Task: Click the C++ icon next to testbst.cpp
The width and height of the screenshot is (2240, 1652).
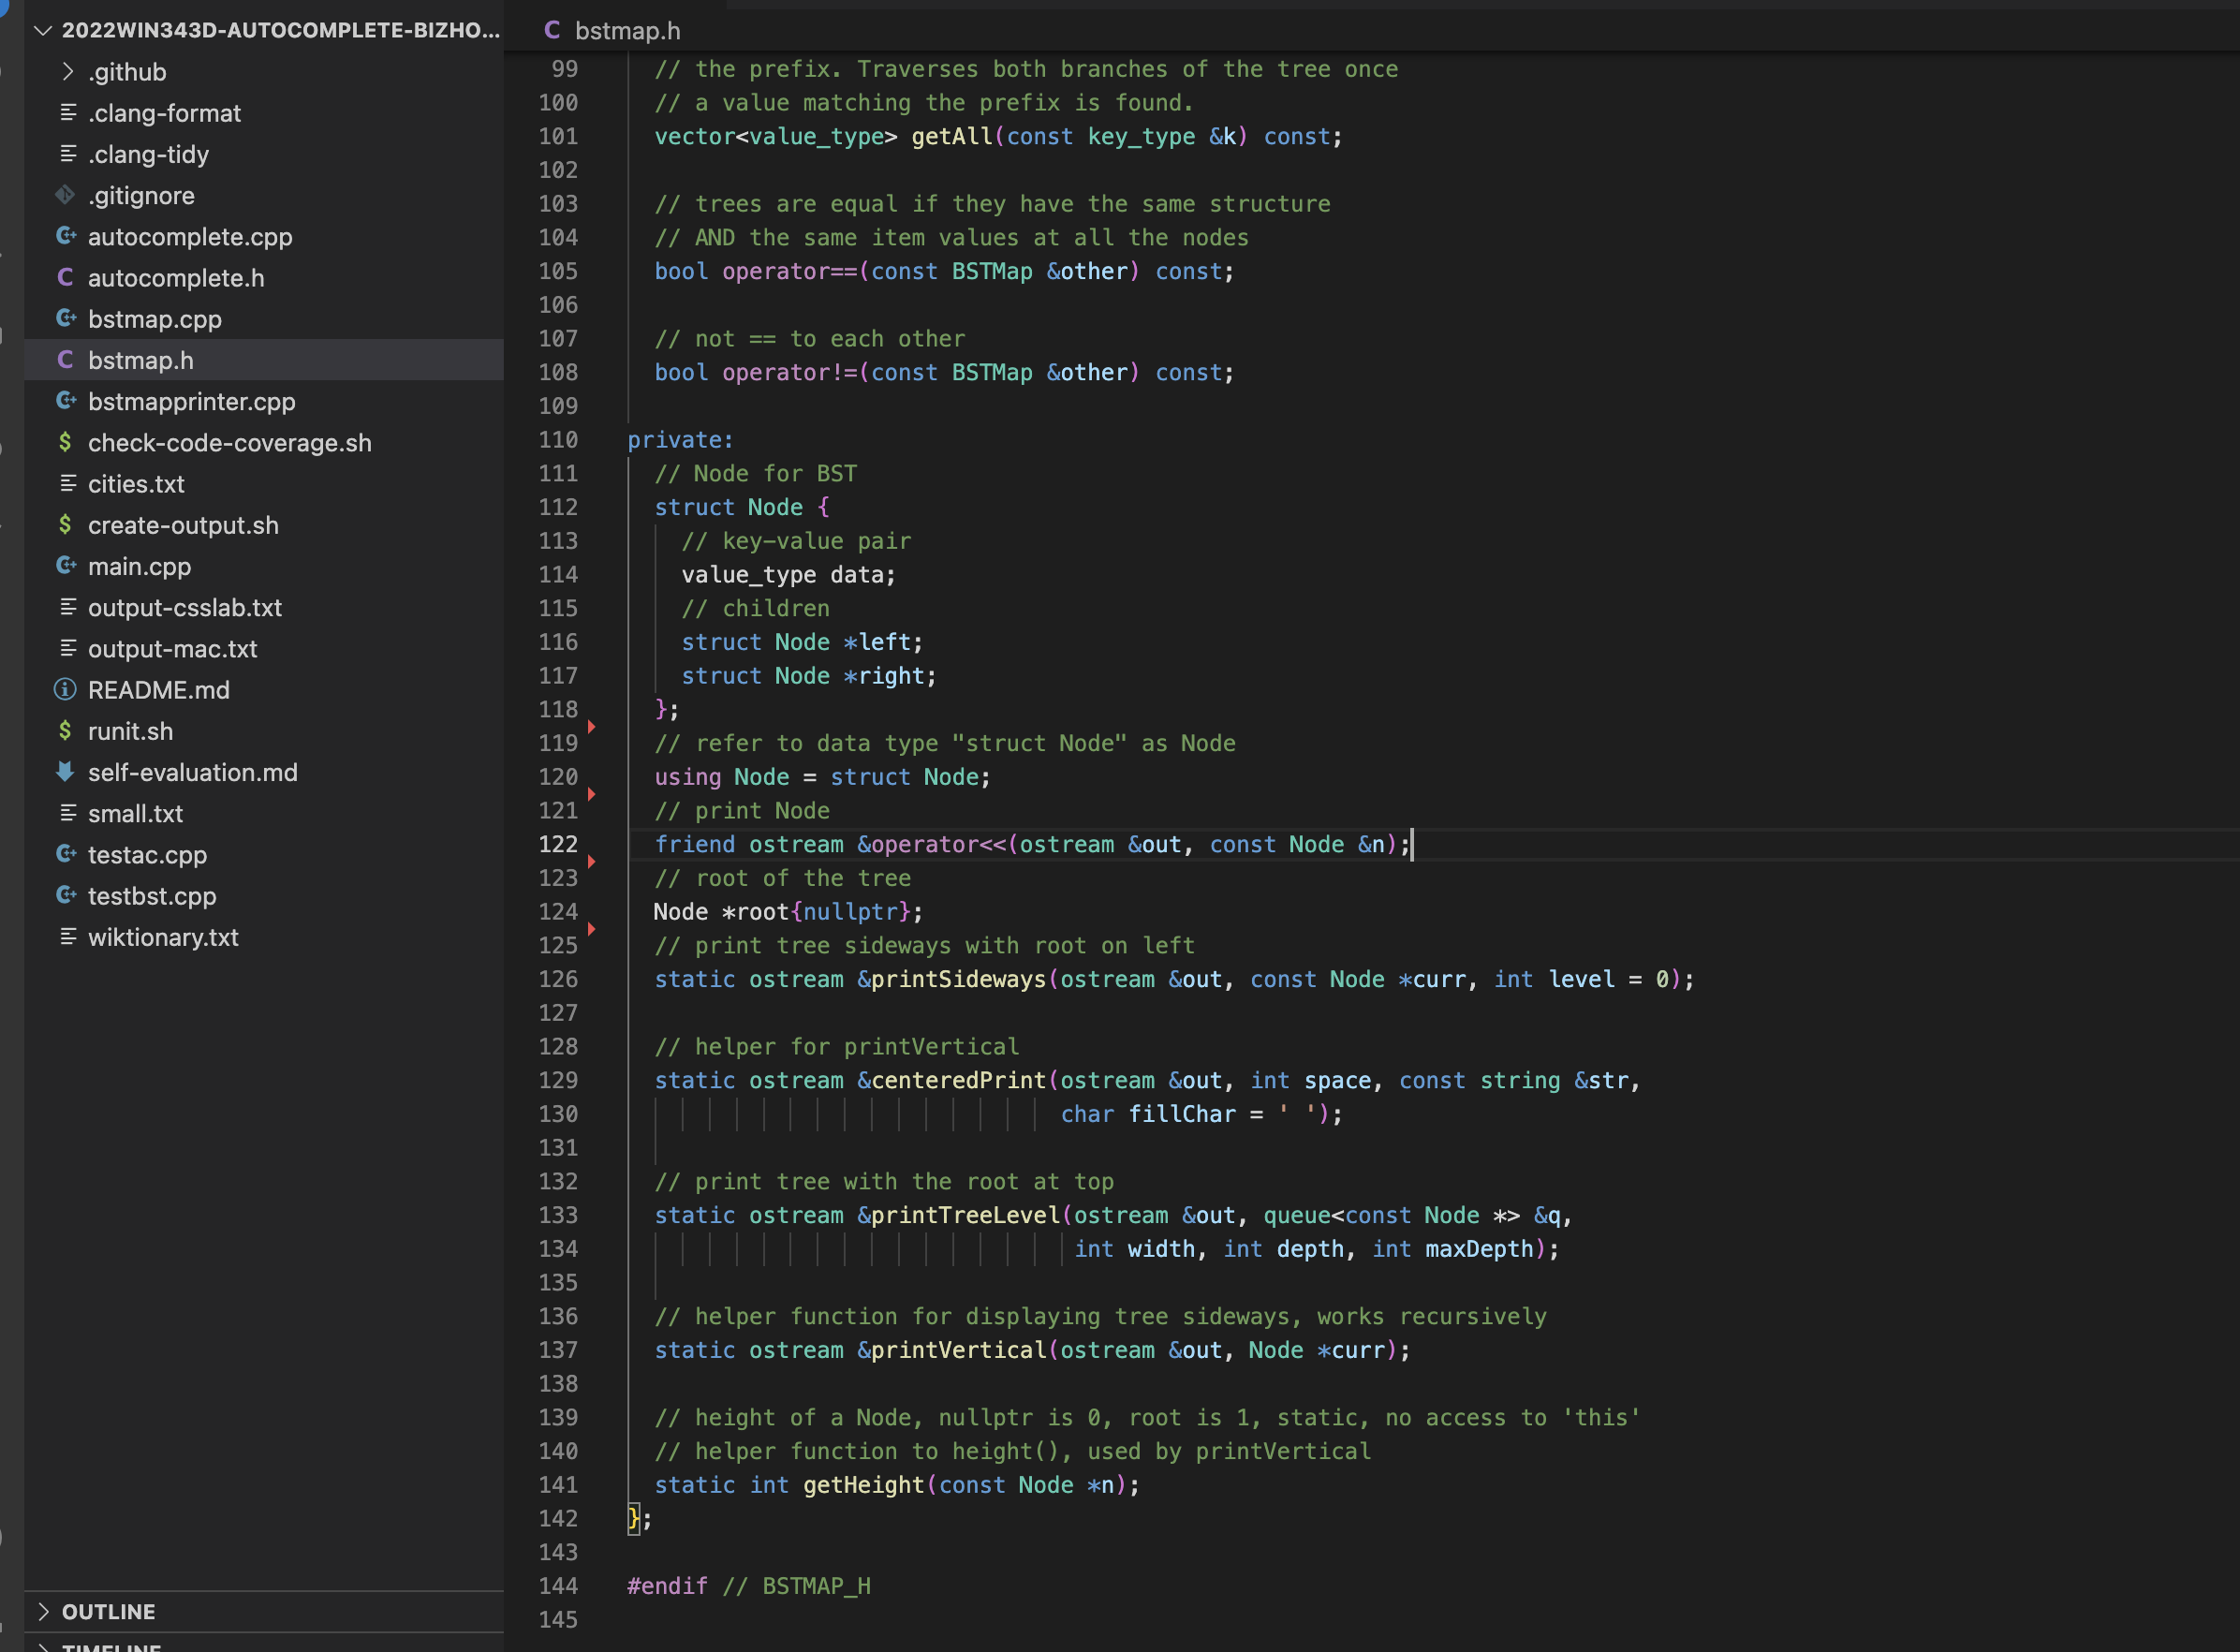Action: click(66, 896)
